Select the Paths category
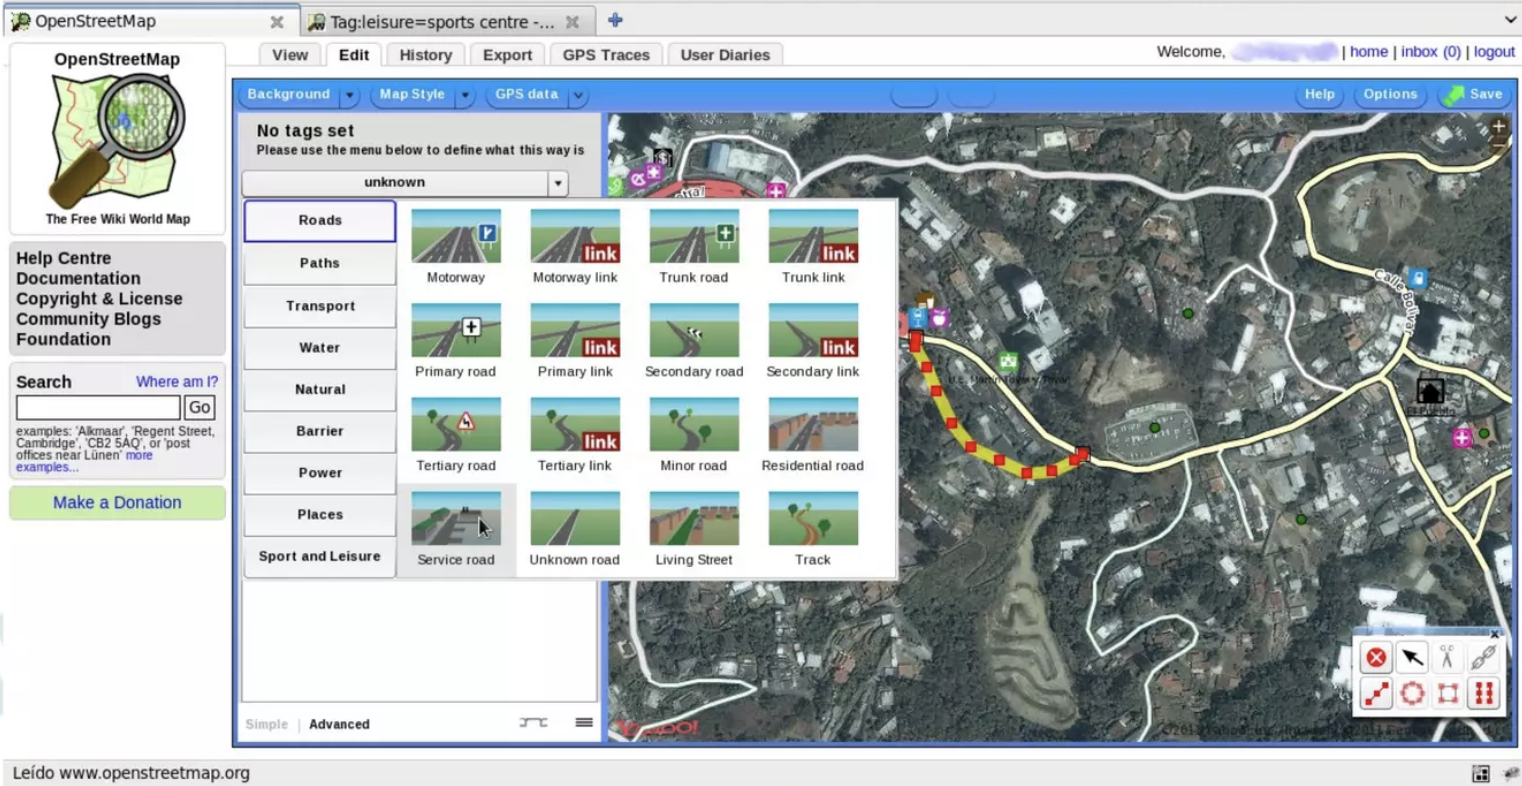 pyautogui.click(x=320, y=263)
